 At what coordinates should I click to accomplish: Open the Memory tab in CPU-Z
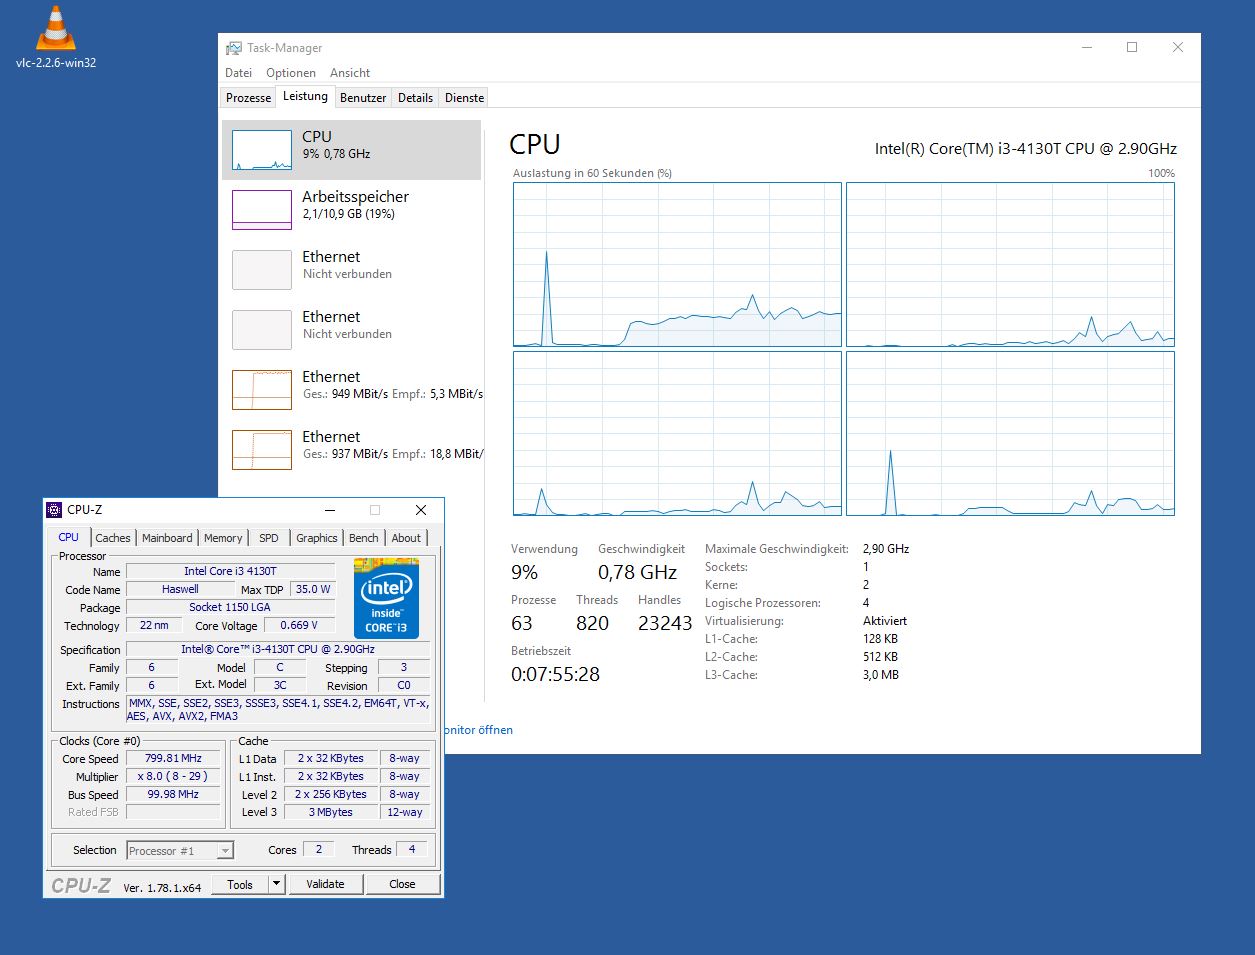223,538
